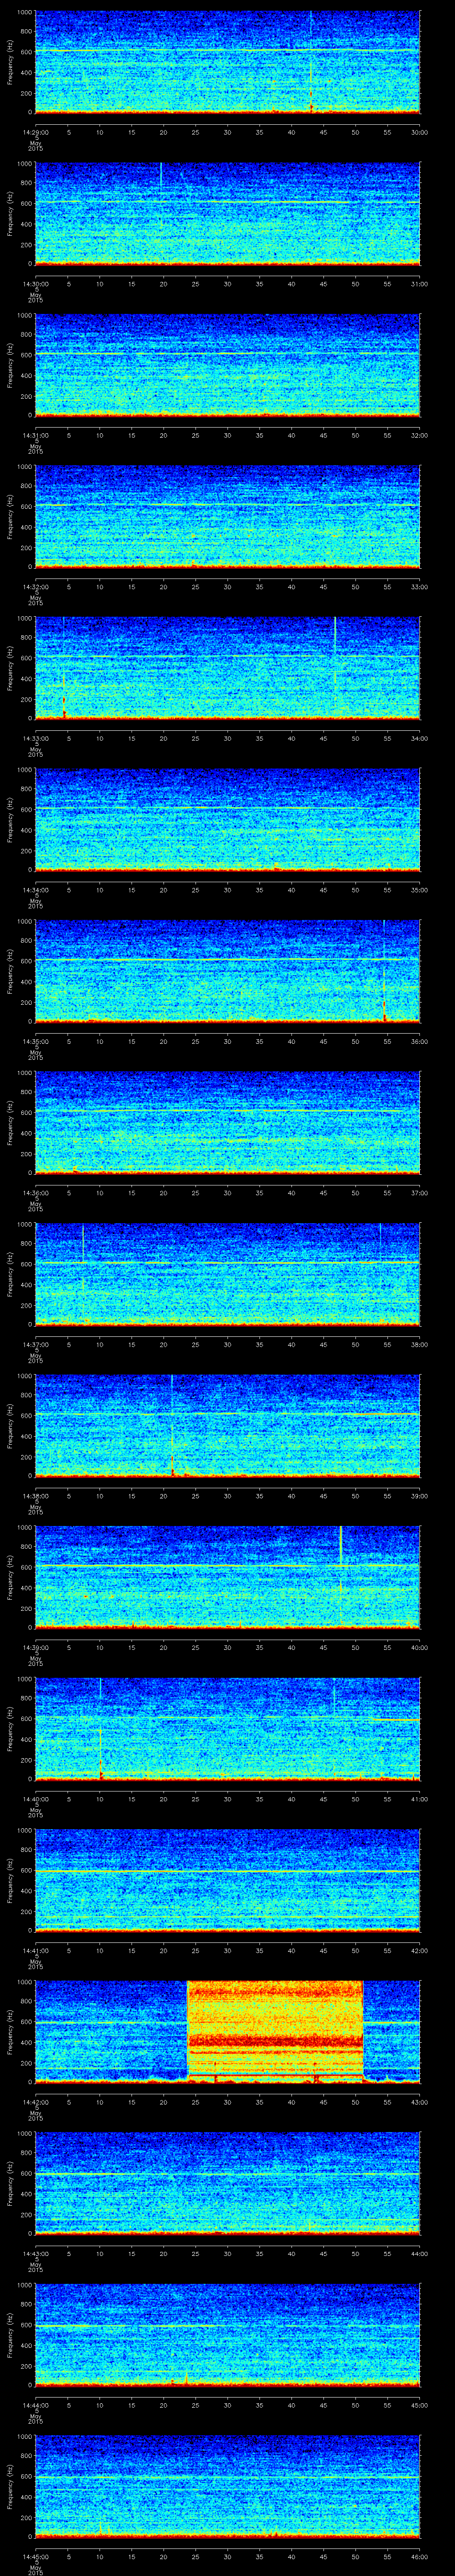Select the 40:00 end time label
The height and width of the screenshot is (2576, 455).
(419, 1647)
